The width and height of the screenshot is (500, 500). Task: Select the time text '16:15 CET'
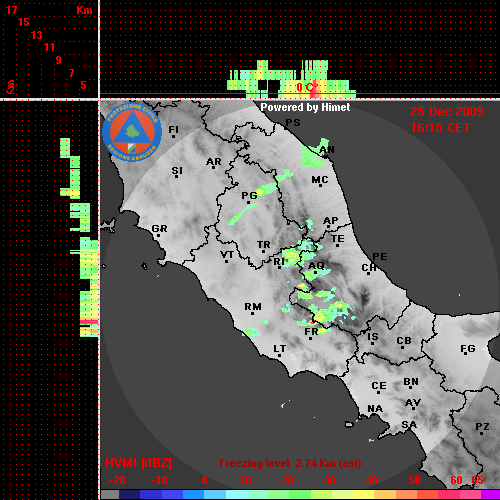[440, 128]
